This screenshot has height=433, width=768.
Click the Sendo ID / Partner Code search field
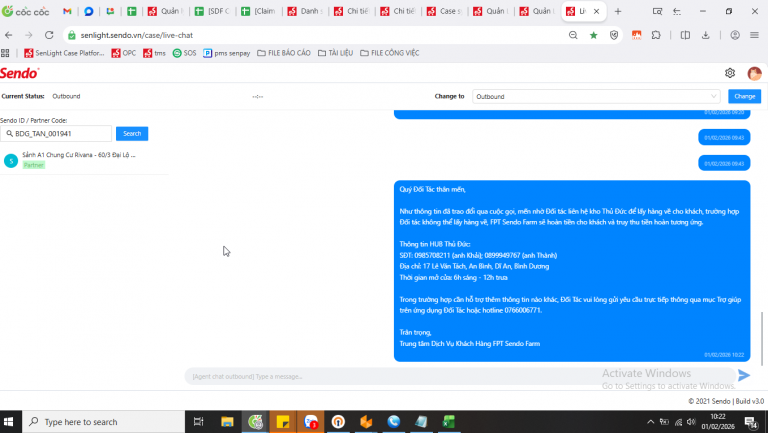point(56,133)
